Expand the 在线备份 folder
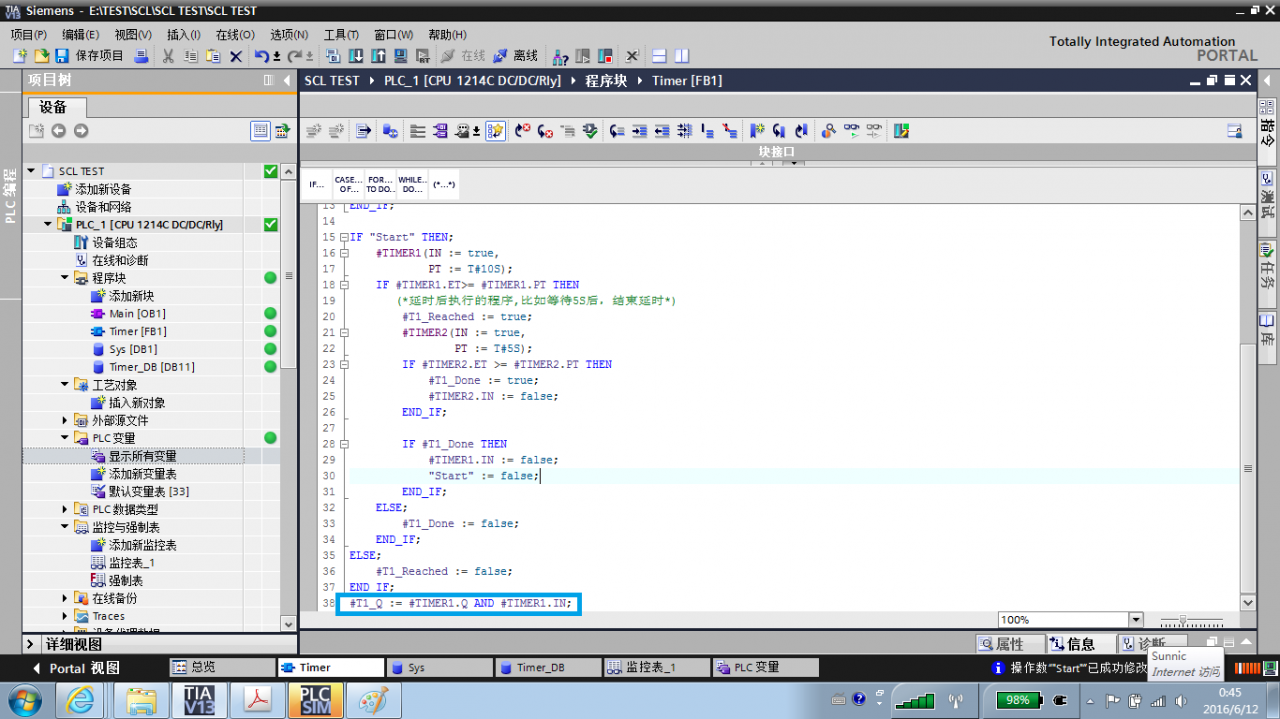1280x719 pixels. (x=65, y=598)
